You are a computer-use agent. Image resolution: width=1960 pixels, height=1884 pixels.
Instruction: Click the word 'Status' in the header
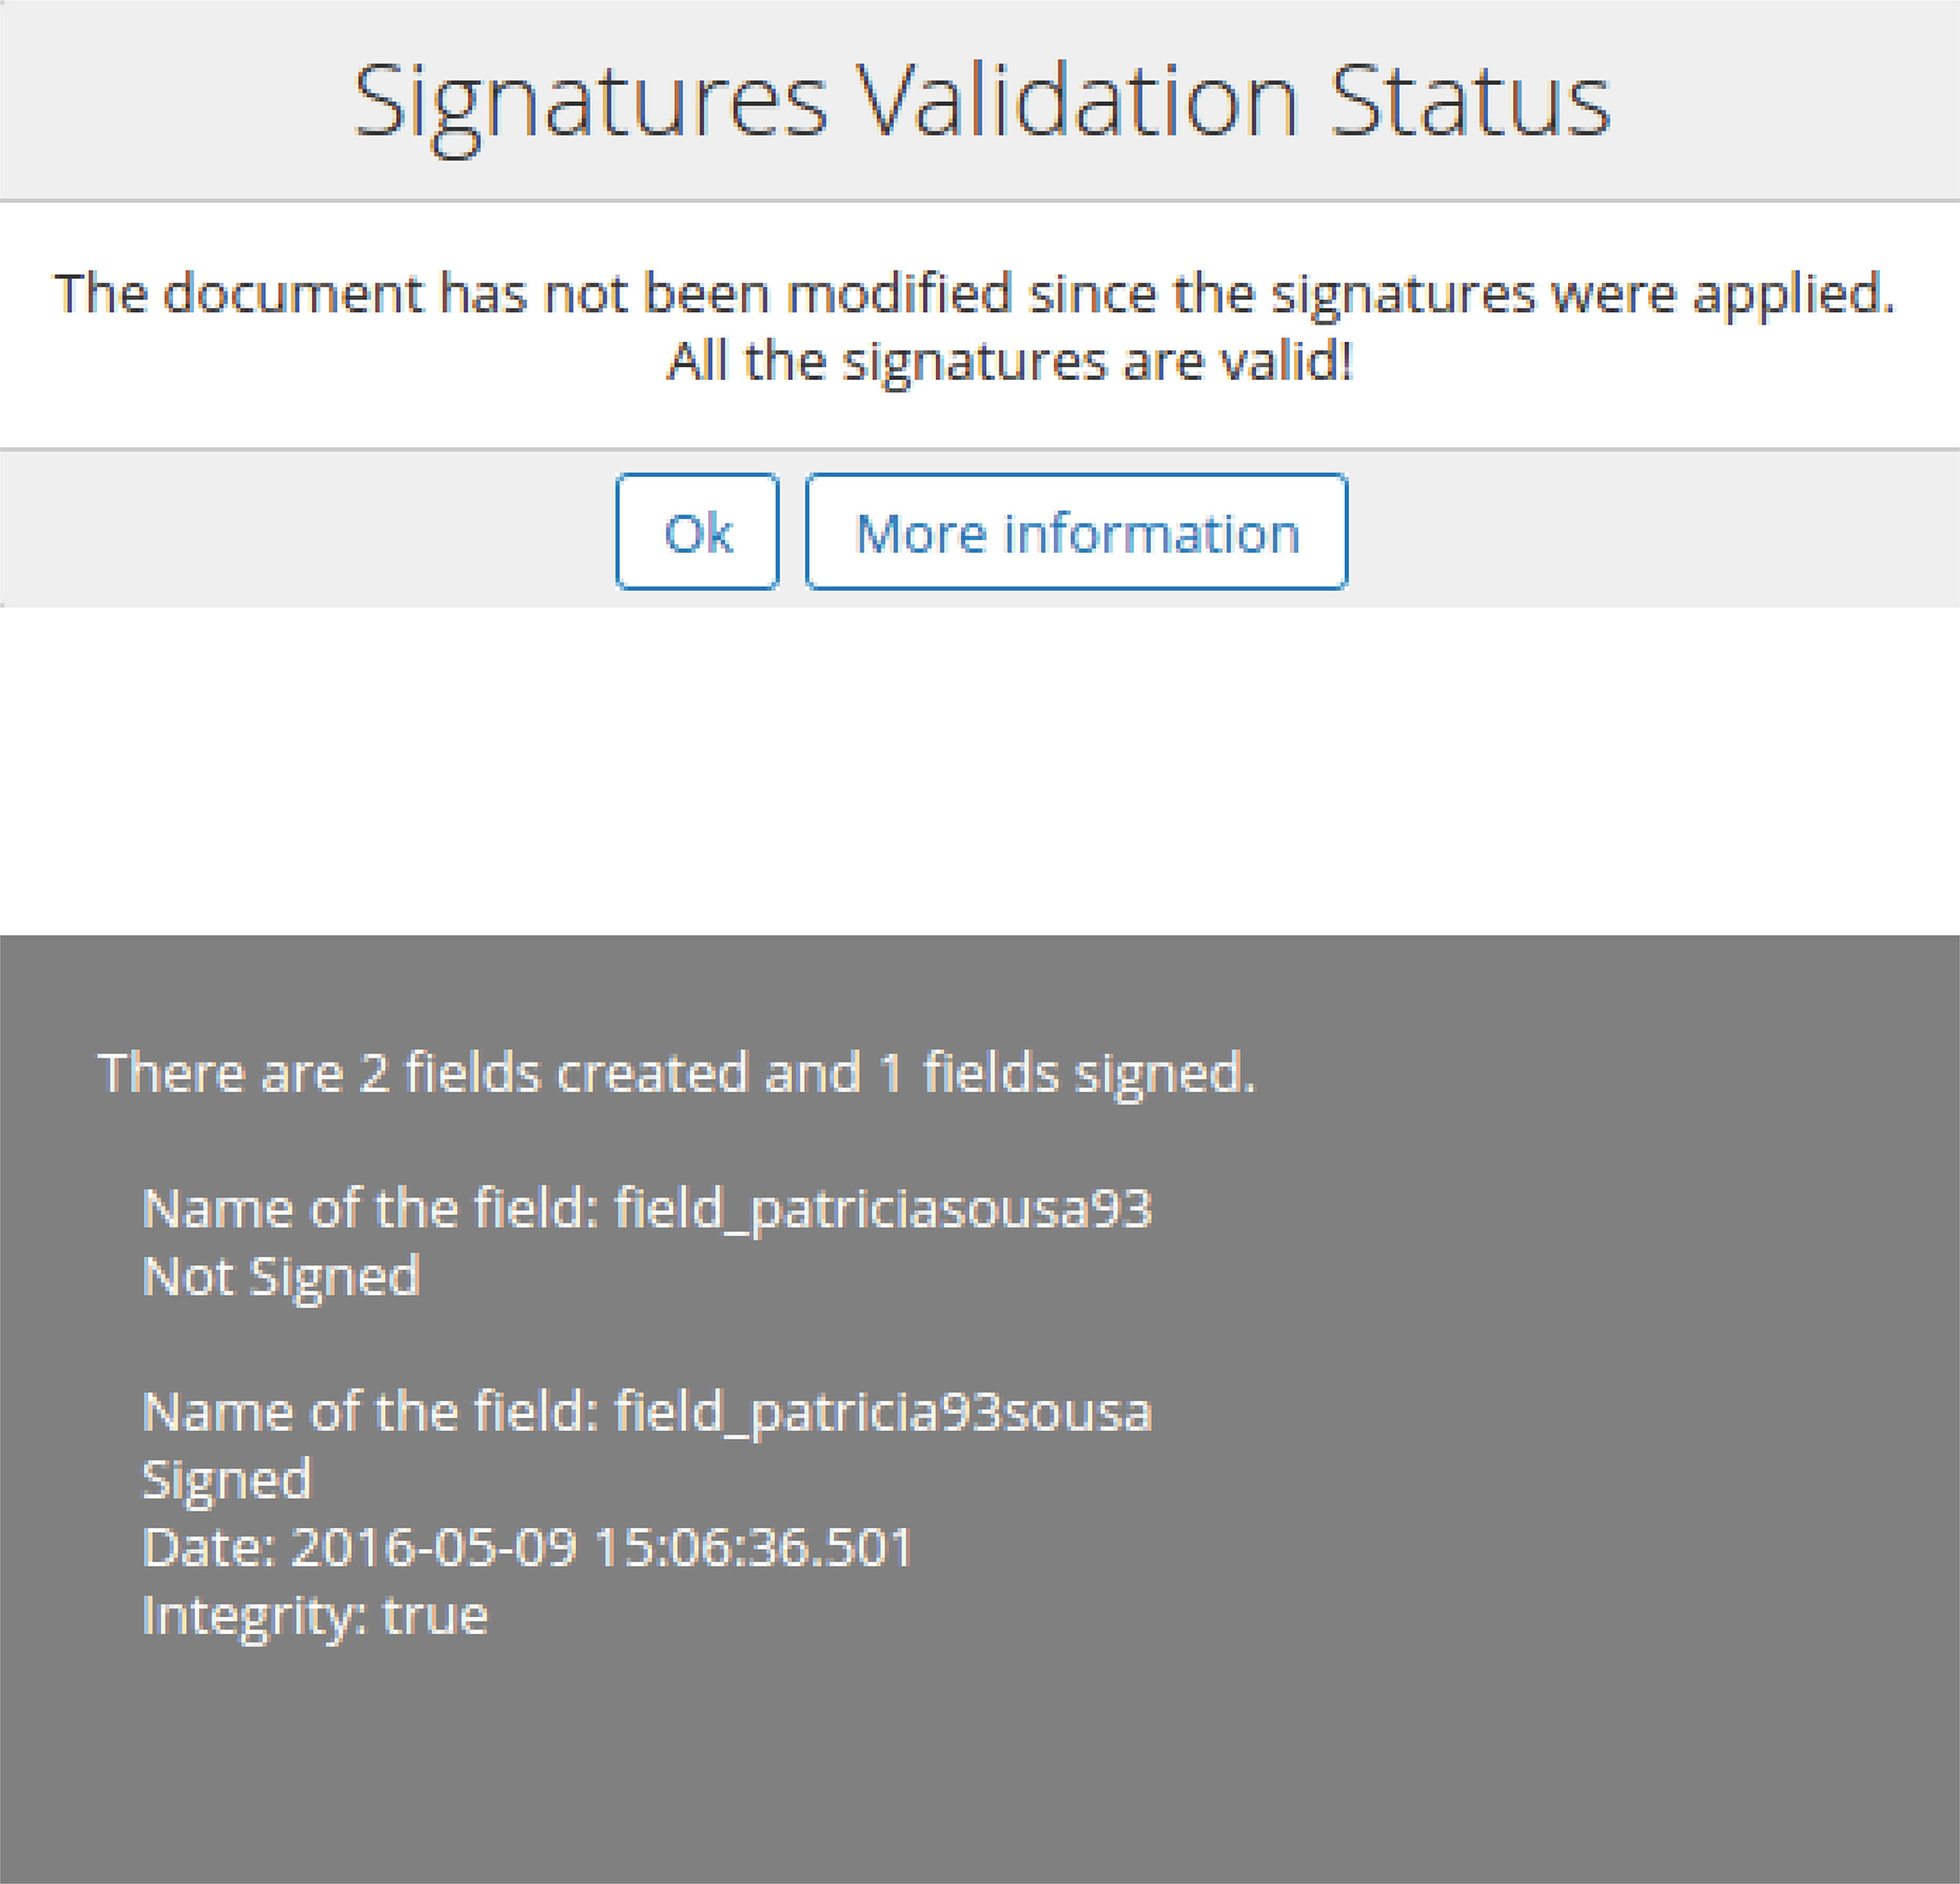point(1469,102)
